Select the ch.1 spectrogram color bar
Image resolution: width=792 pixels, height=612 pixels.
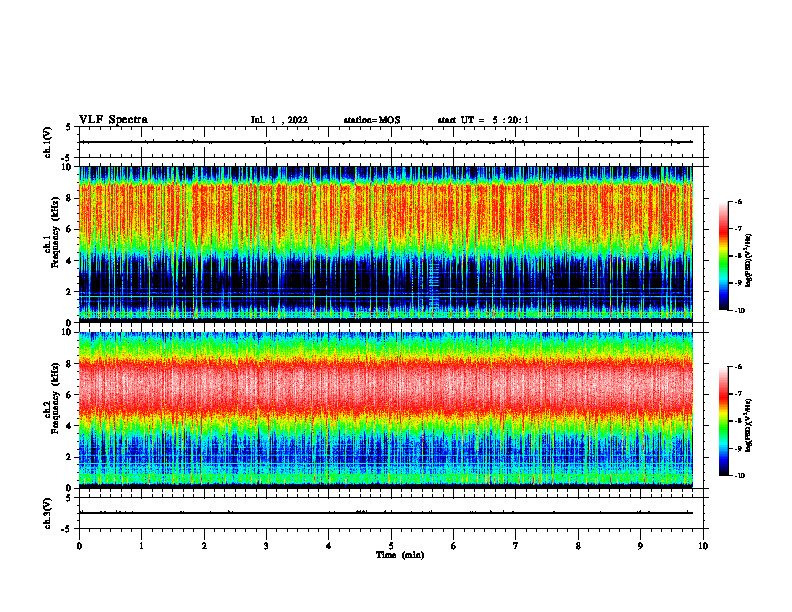click(723, 256)
